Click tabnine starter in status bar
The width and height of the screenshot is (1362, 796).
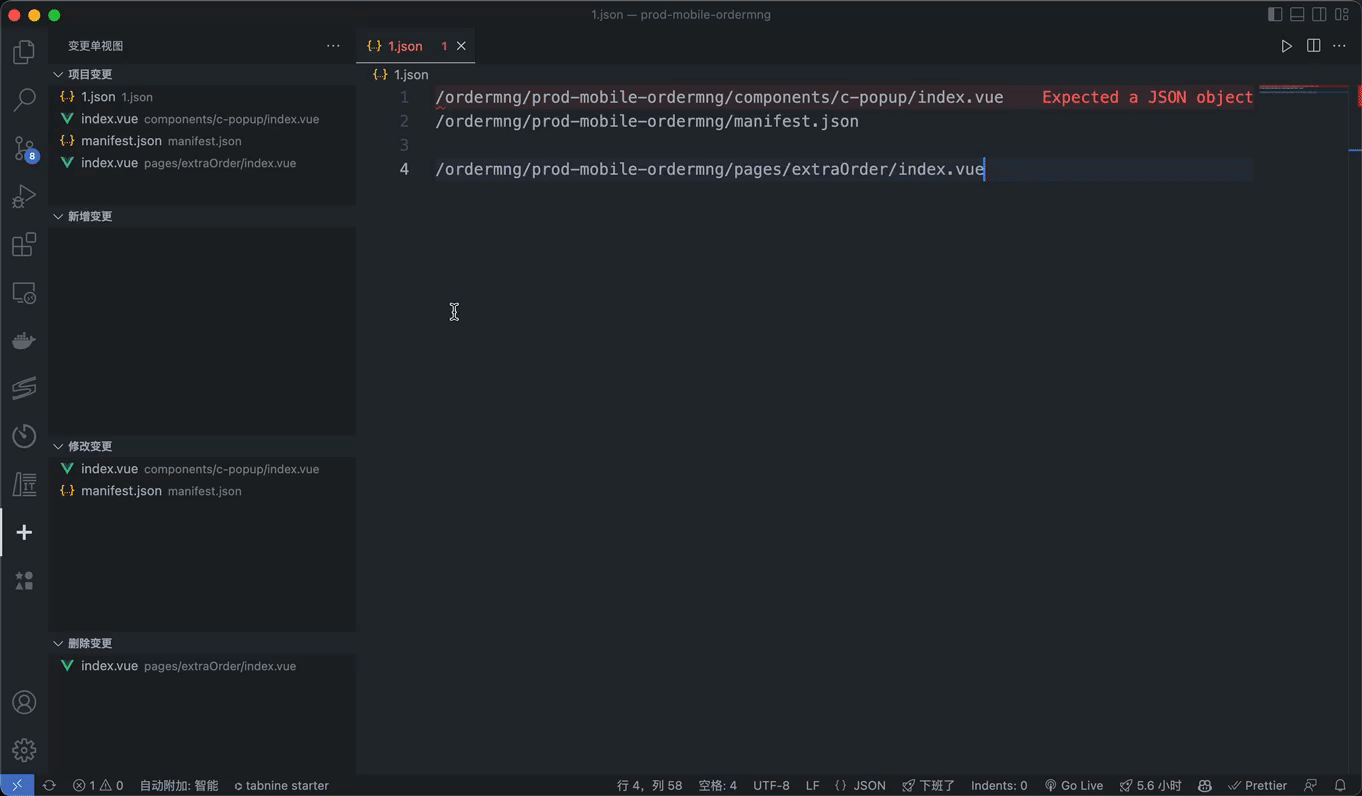(281, 785)
